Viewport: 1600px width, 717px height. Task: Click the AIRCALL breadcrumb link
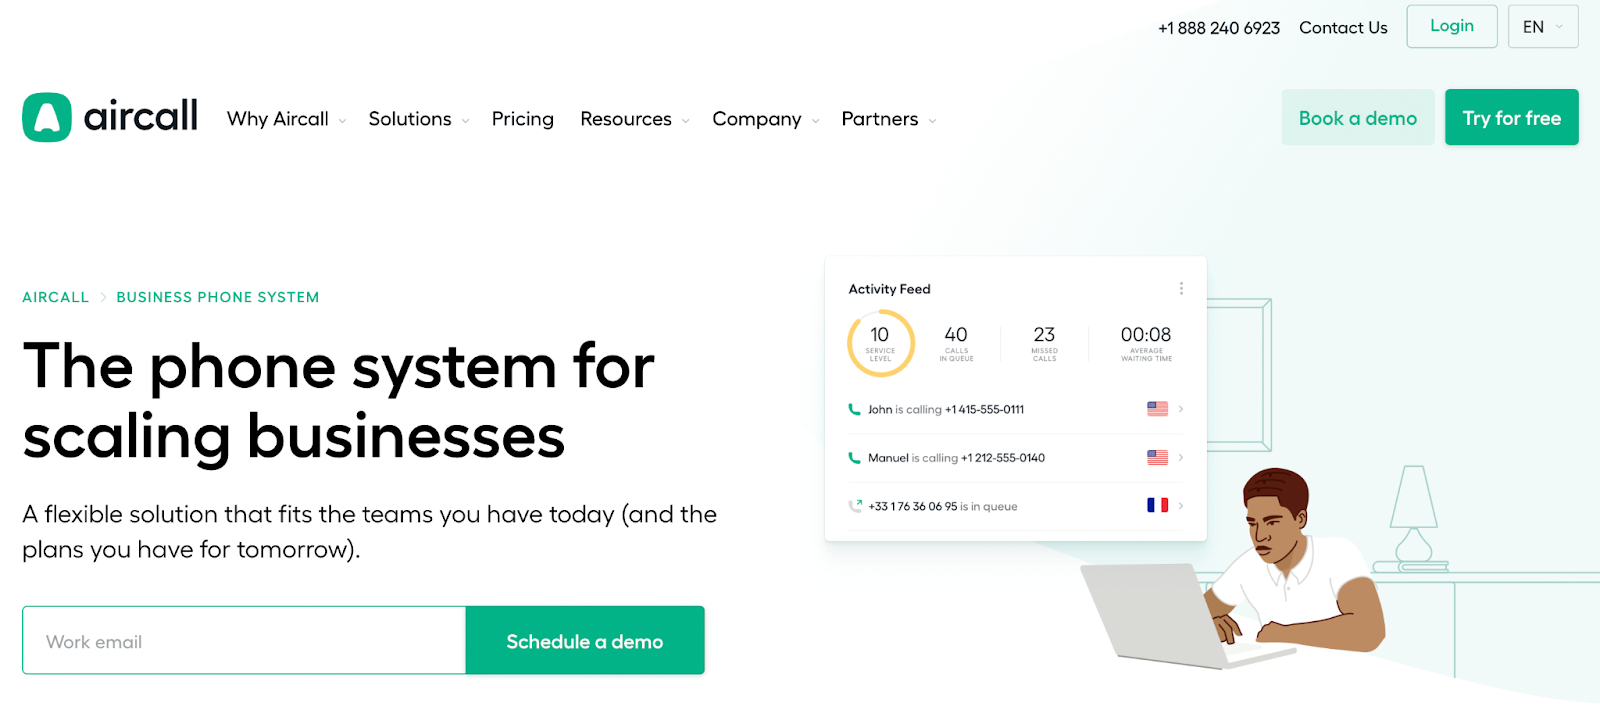[56, 297]
